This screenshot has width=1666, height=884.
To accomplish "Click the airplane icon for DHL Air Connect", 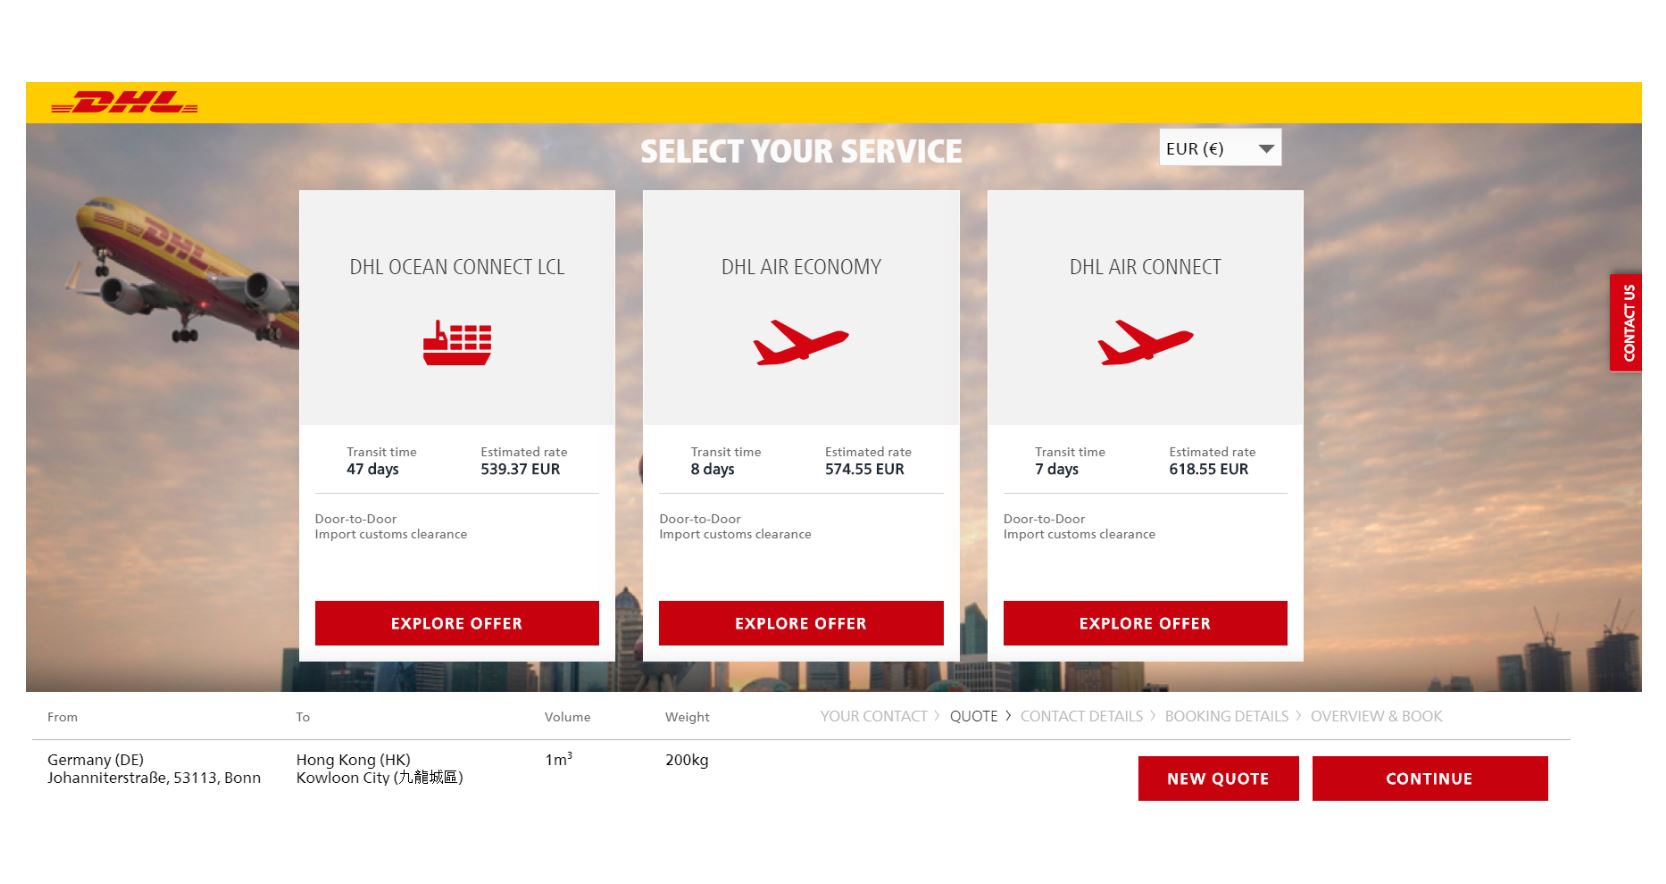I will coord(1145,343).
